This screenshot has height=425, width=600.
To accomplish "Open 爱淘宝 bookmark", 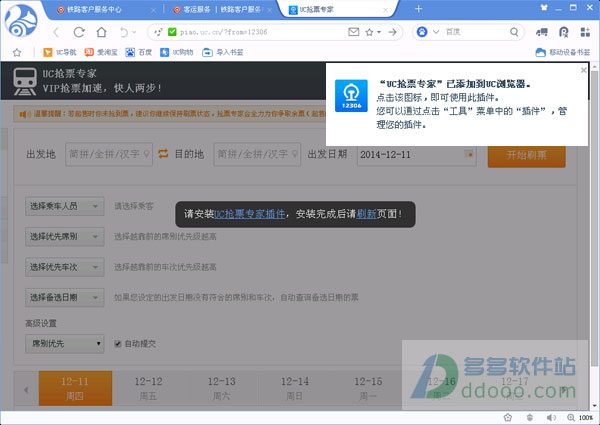I will pos(101,52).
